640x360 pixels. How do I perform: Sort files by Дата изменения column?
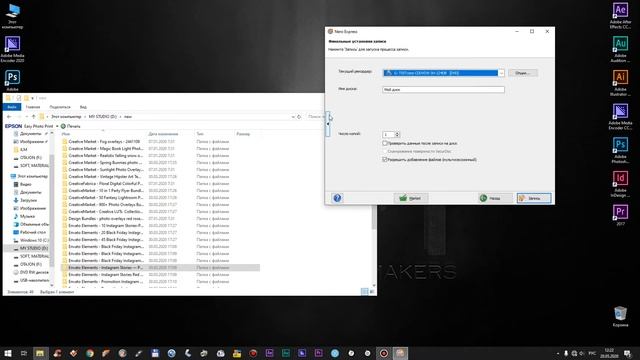163,134
